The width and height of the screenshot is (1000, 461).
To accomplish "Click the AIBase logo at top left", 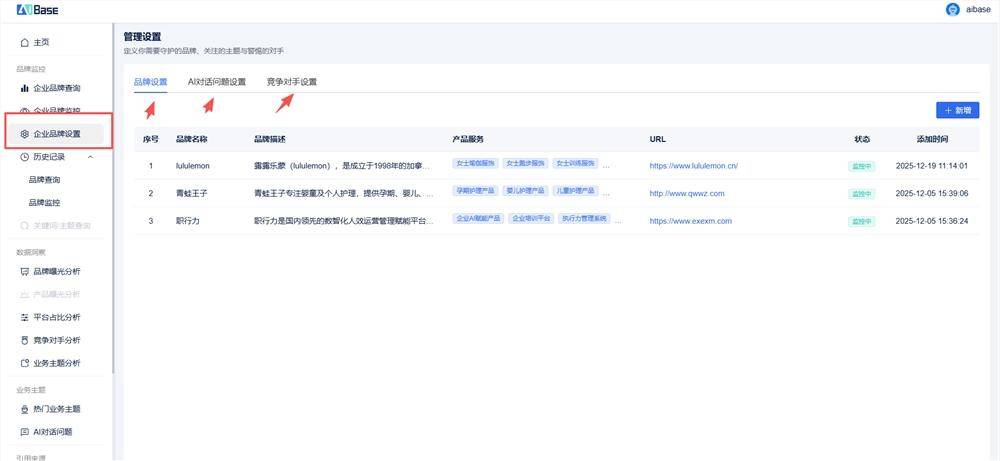I will tap(37, 10).
